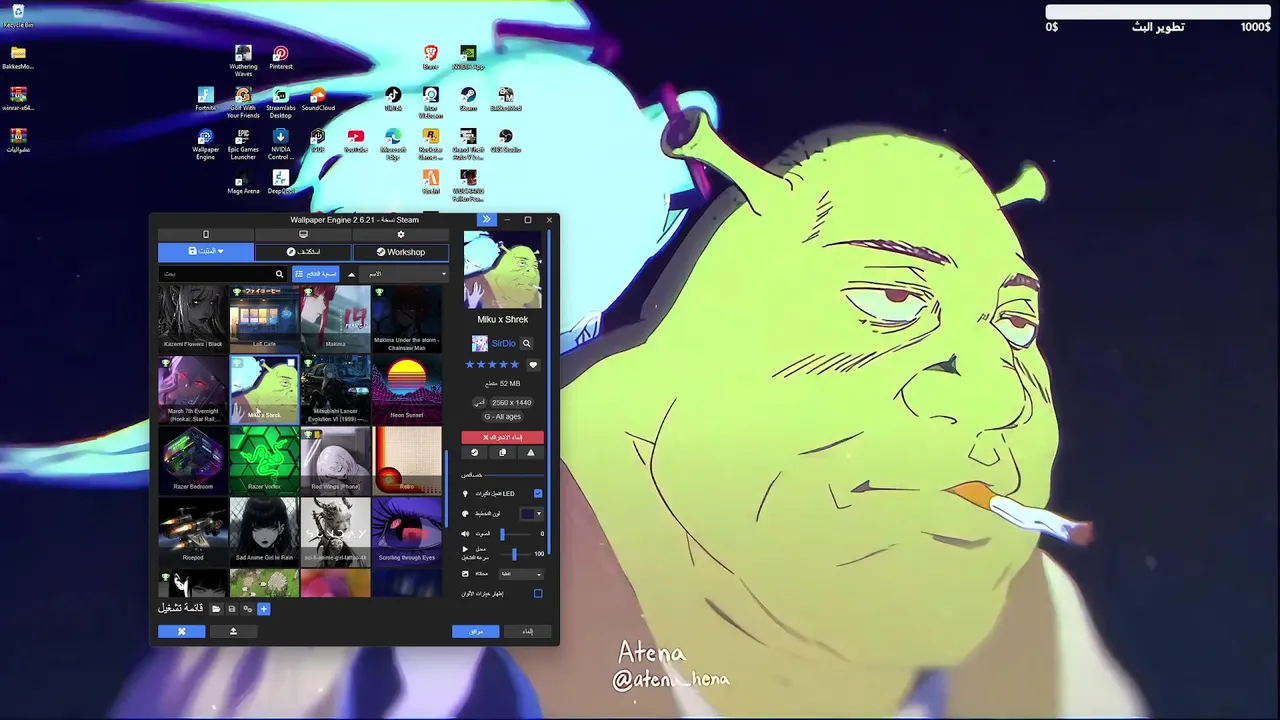This screenshot has height=720, width=1280.
Task: Add to playlist with the plus button
Action: 264,609
